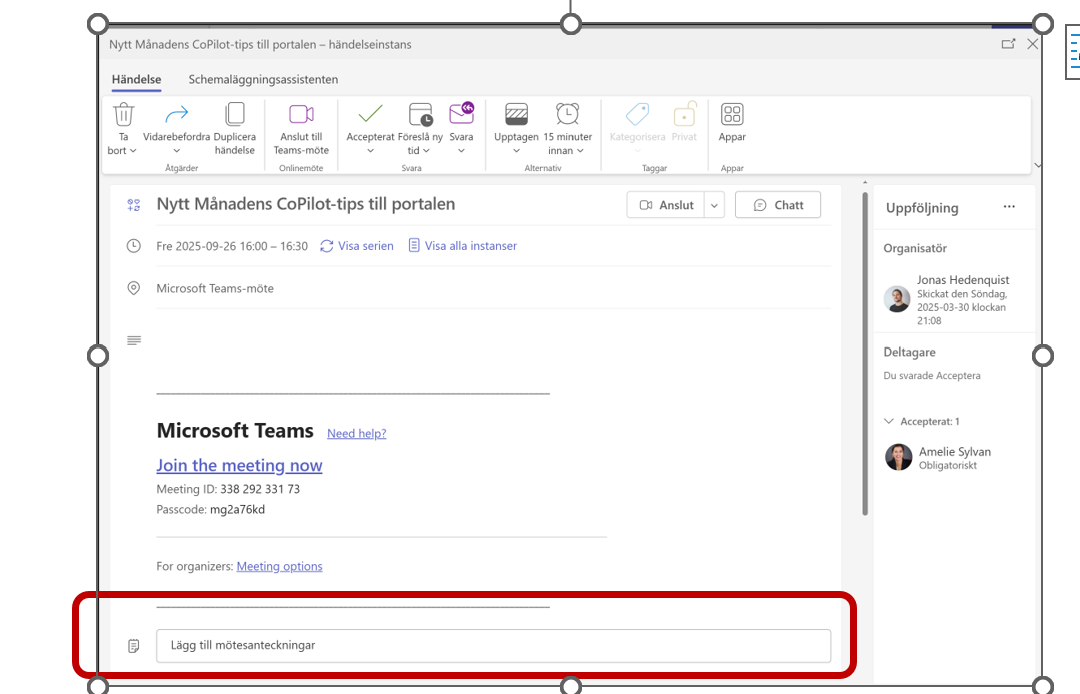Open the dropdown arrow beside Anslut button

click(x=714, y=205)
